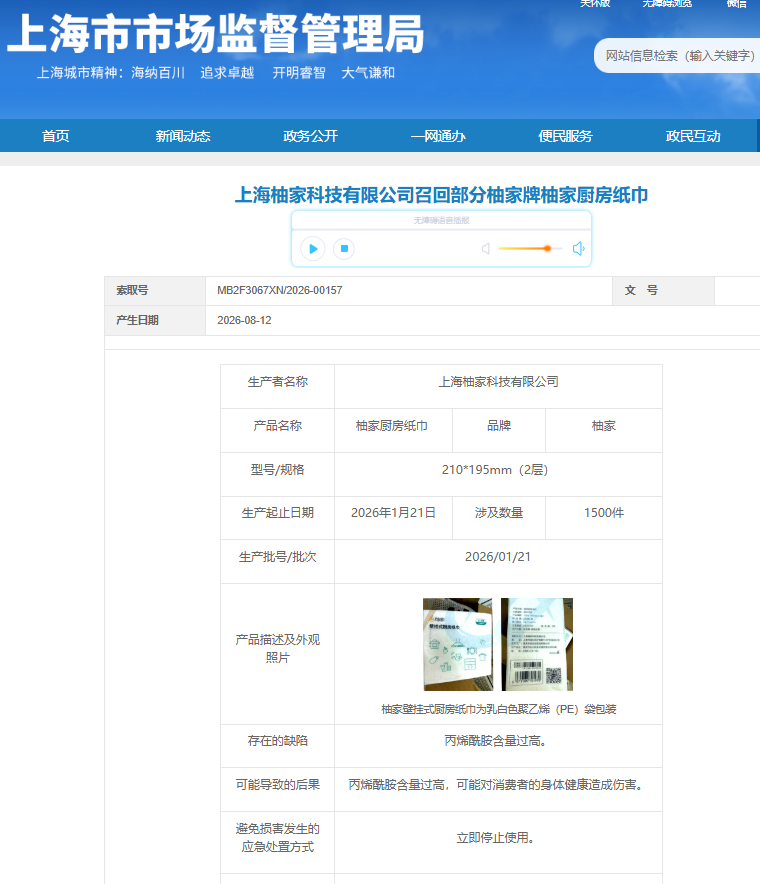Click the high-volume speaker icon
The height and width of the screenshot is (884, 760).
point(578,249)
